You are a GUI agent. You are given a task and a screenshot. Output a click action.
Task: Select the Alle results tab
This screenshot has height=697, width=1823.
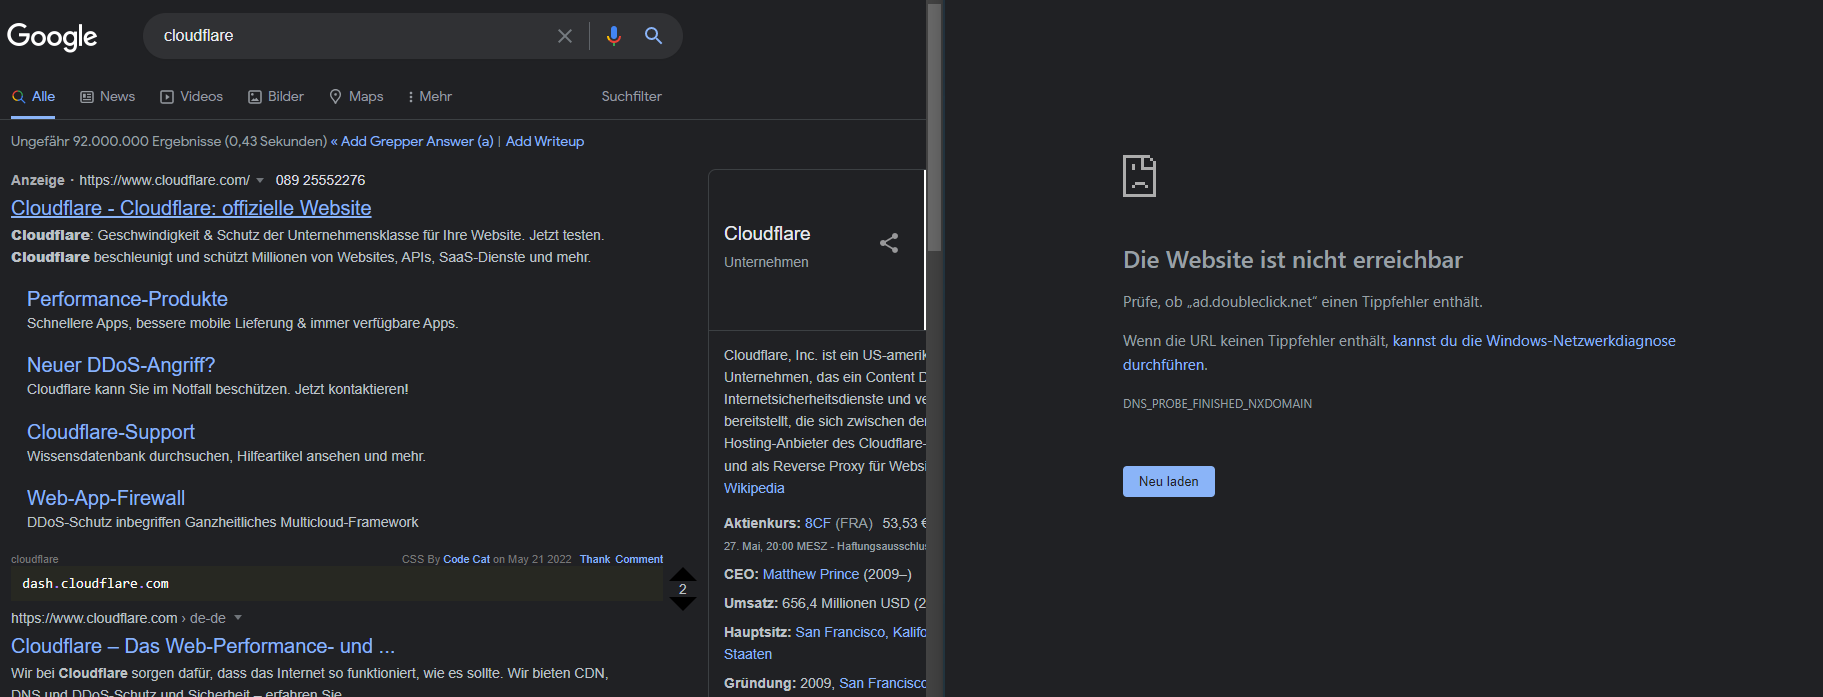coord(33,97)
